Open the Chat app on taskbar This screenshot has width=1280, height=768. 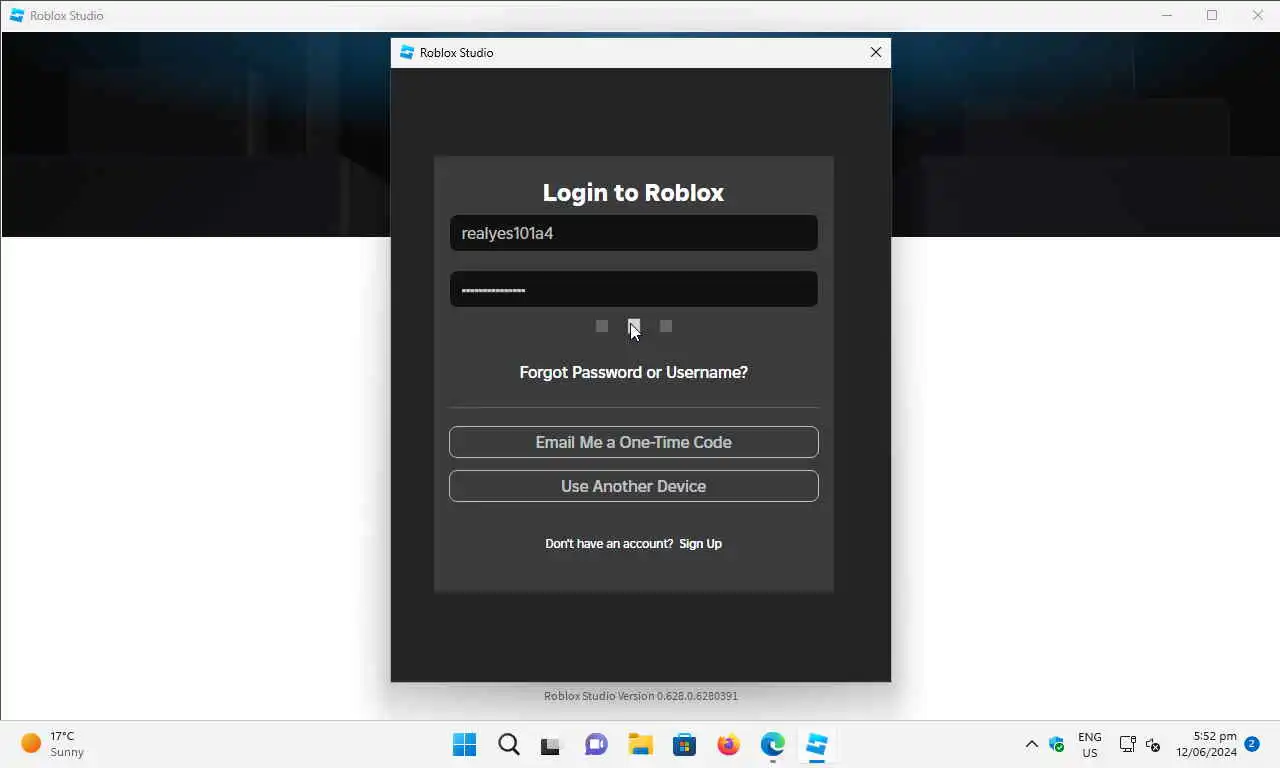[597, 745]
